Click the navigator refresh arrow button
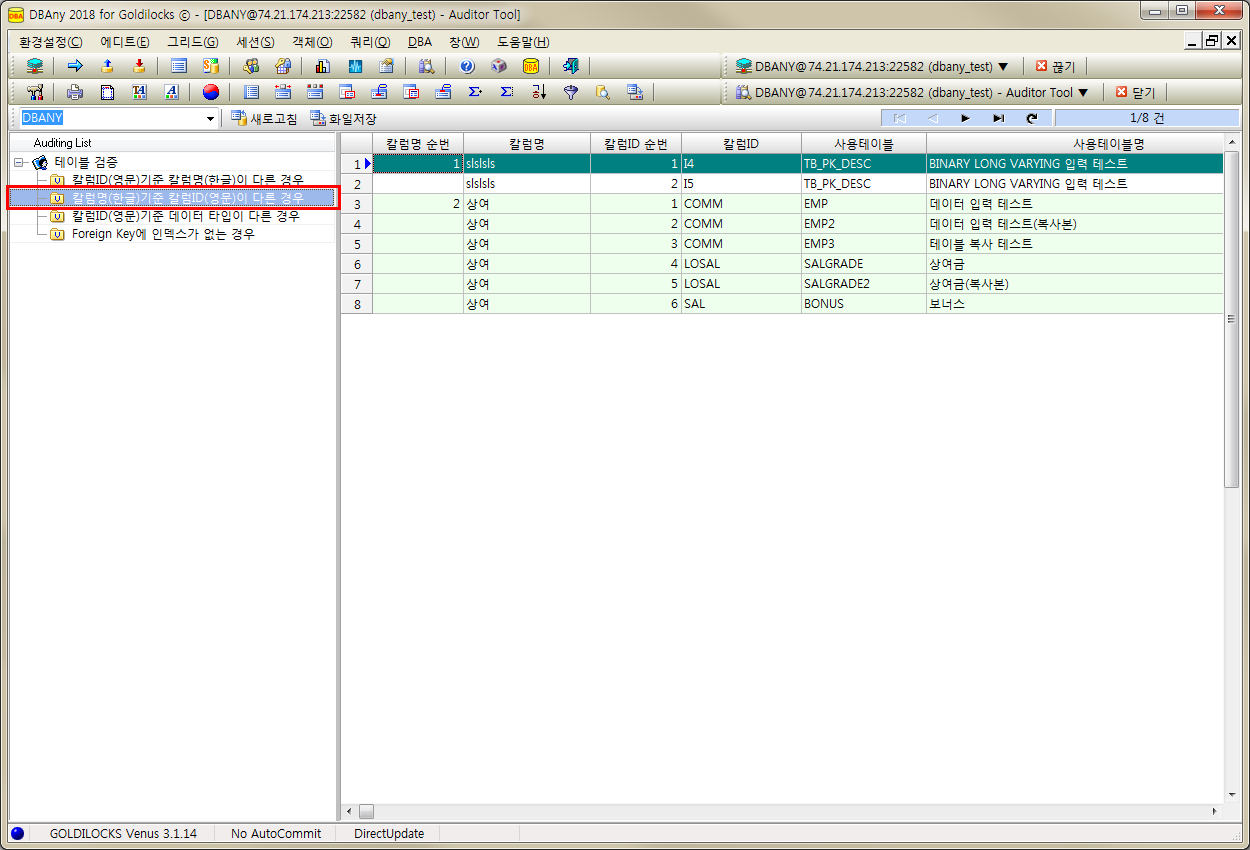This screenshot has width=1250, height=850. tap(1031, 118)
